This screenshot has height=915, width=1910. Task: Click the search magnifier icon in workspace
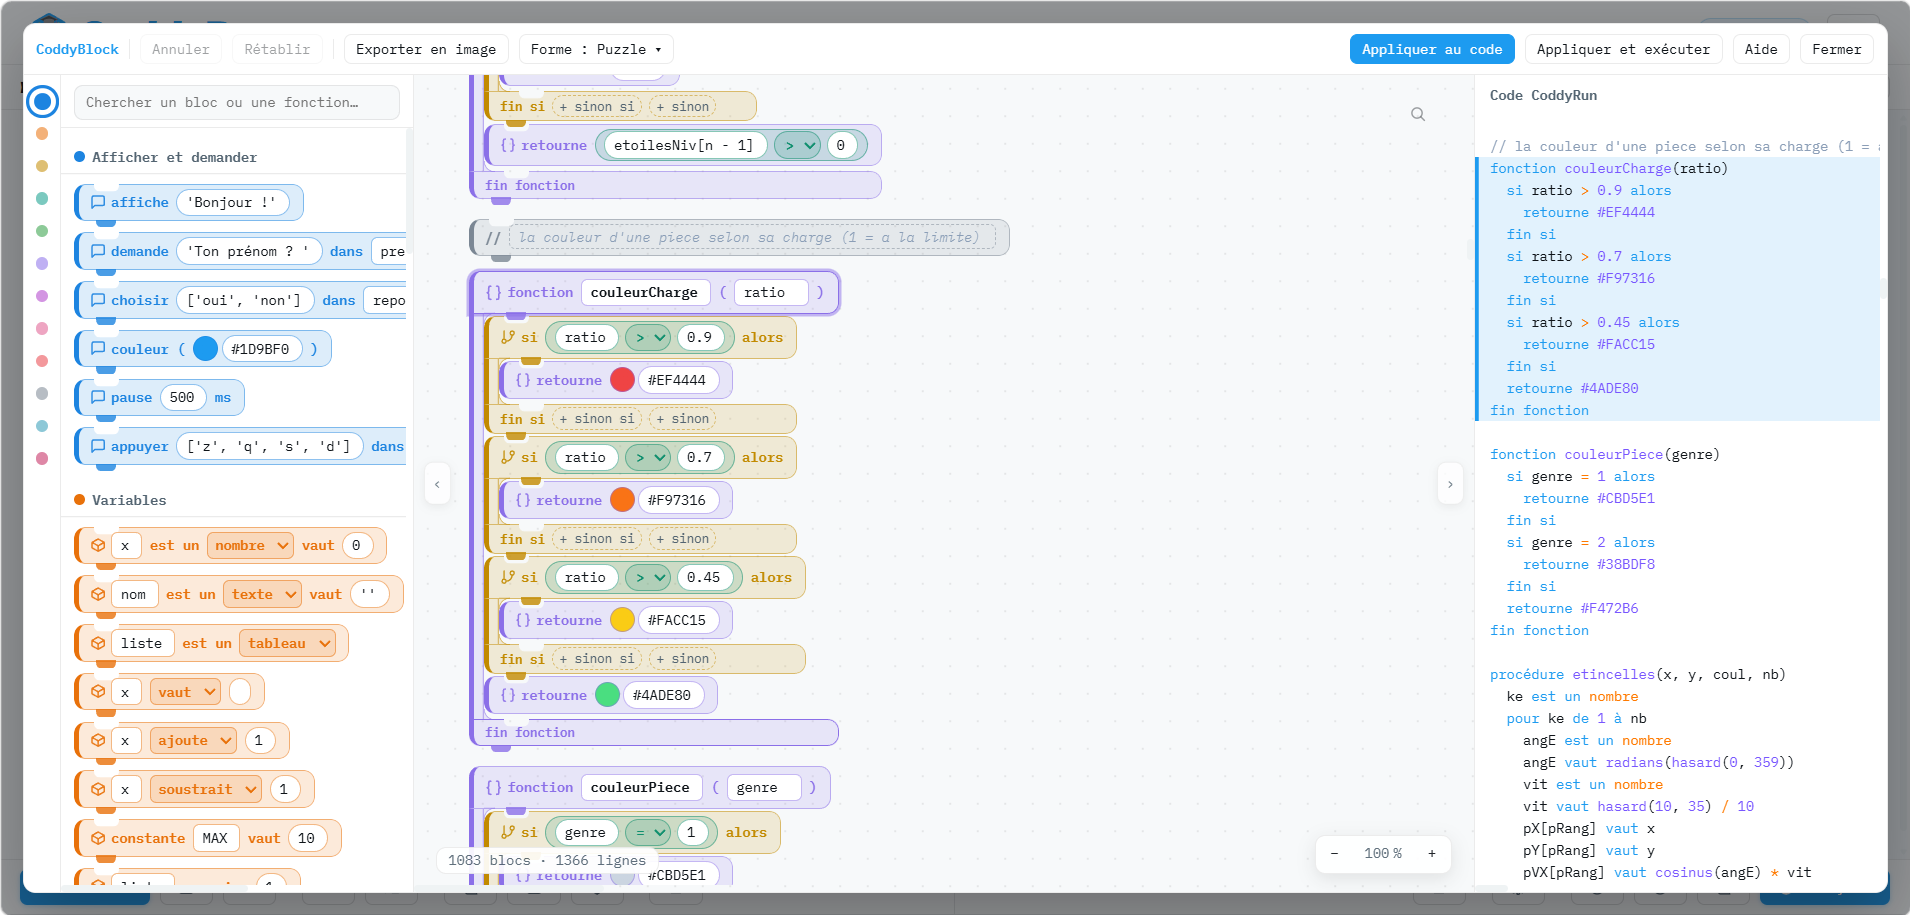1418,114
